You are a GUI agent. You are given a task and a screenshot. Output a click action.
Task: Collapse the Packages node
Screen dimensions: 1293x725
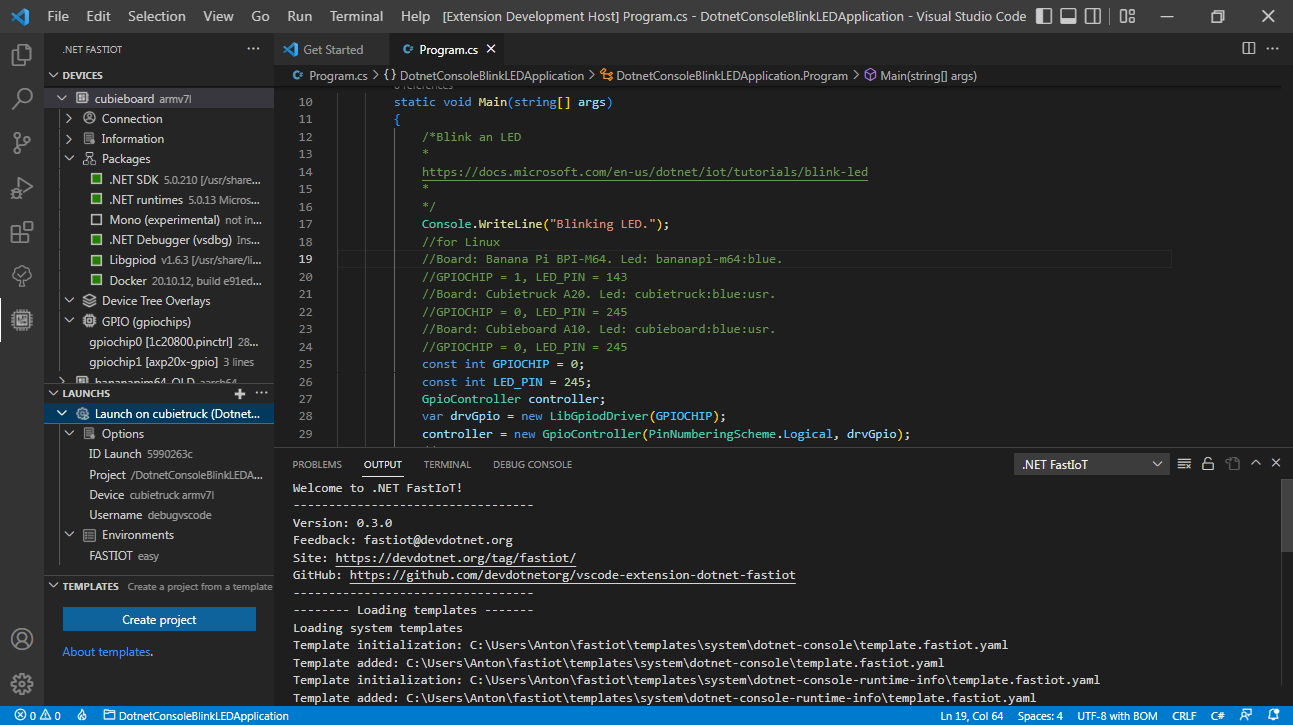[69, 158]
